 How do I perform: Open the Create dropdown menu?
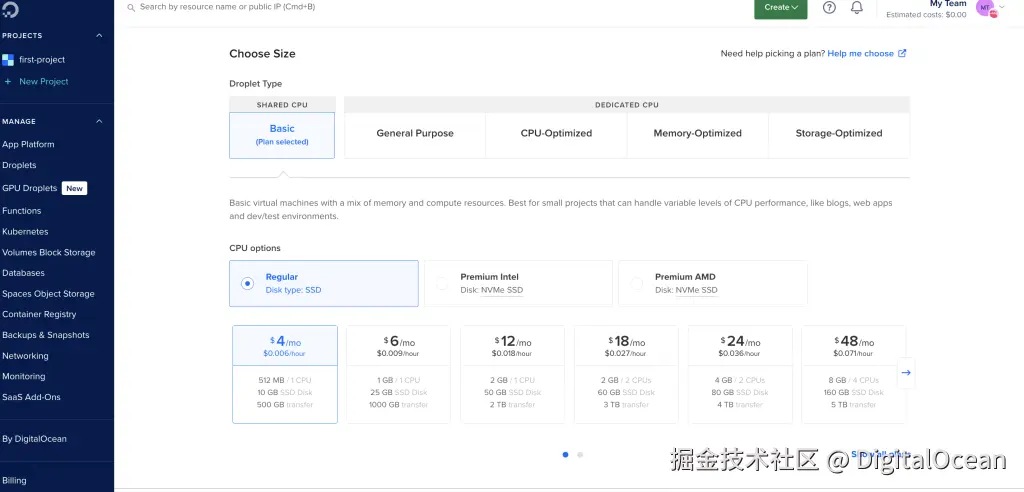pos(780,8)
